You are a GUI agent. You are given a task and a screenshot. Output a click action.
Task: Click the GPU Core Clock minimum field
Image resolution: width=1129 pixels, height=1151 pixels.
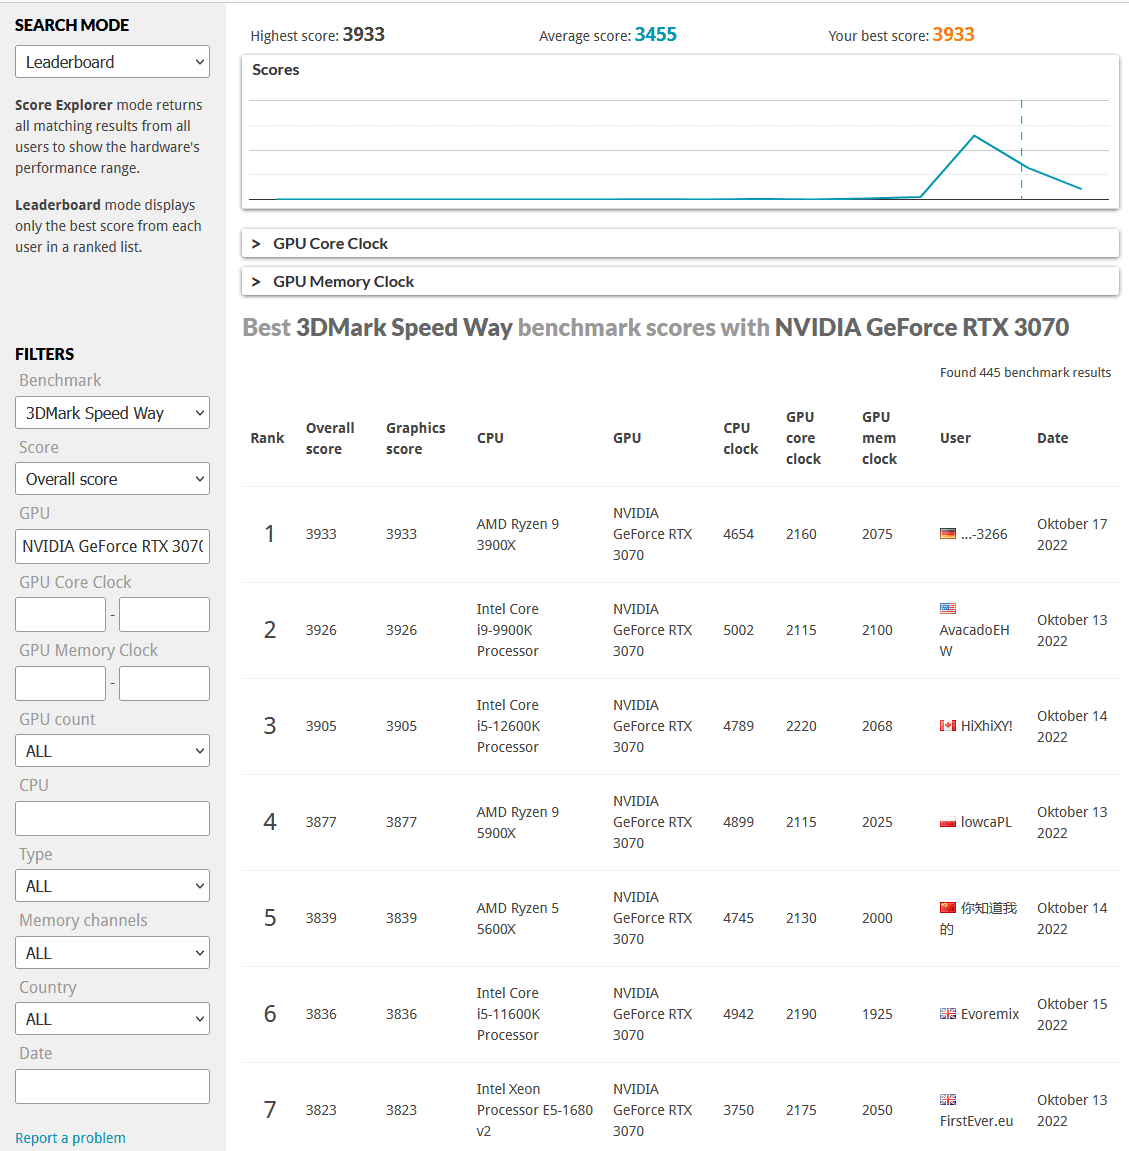pyautogui.click(x=60, y=614)
